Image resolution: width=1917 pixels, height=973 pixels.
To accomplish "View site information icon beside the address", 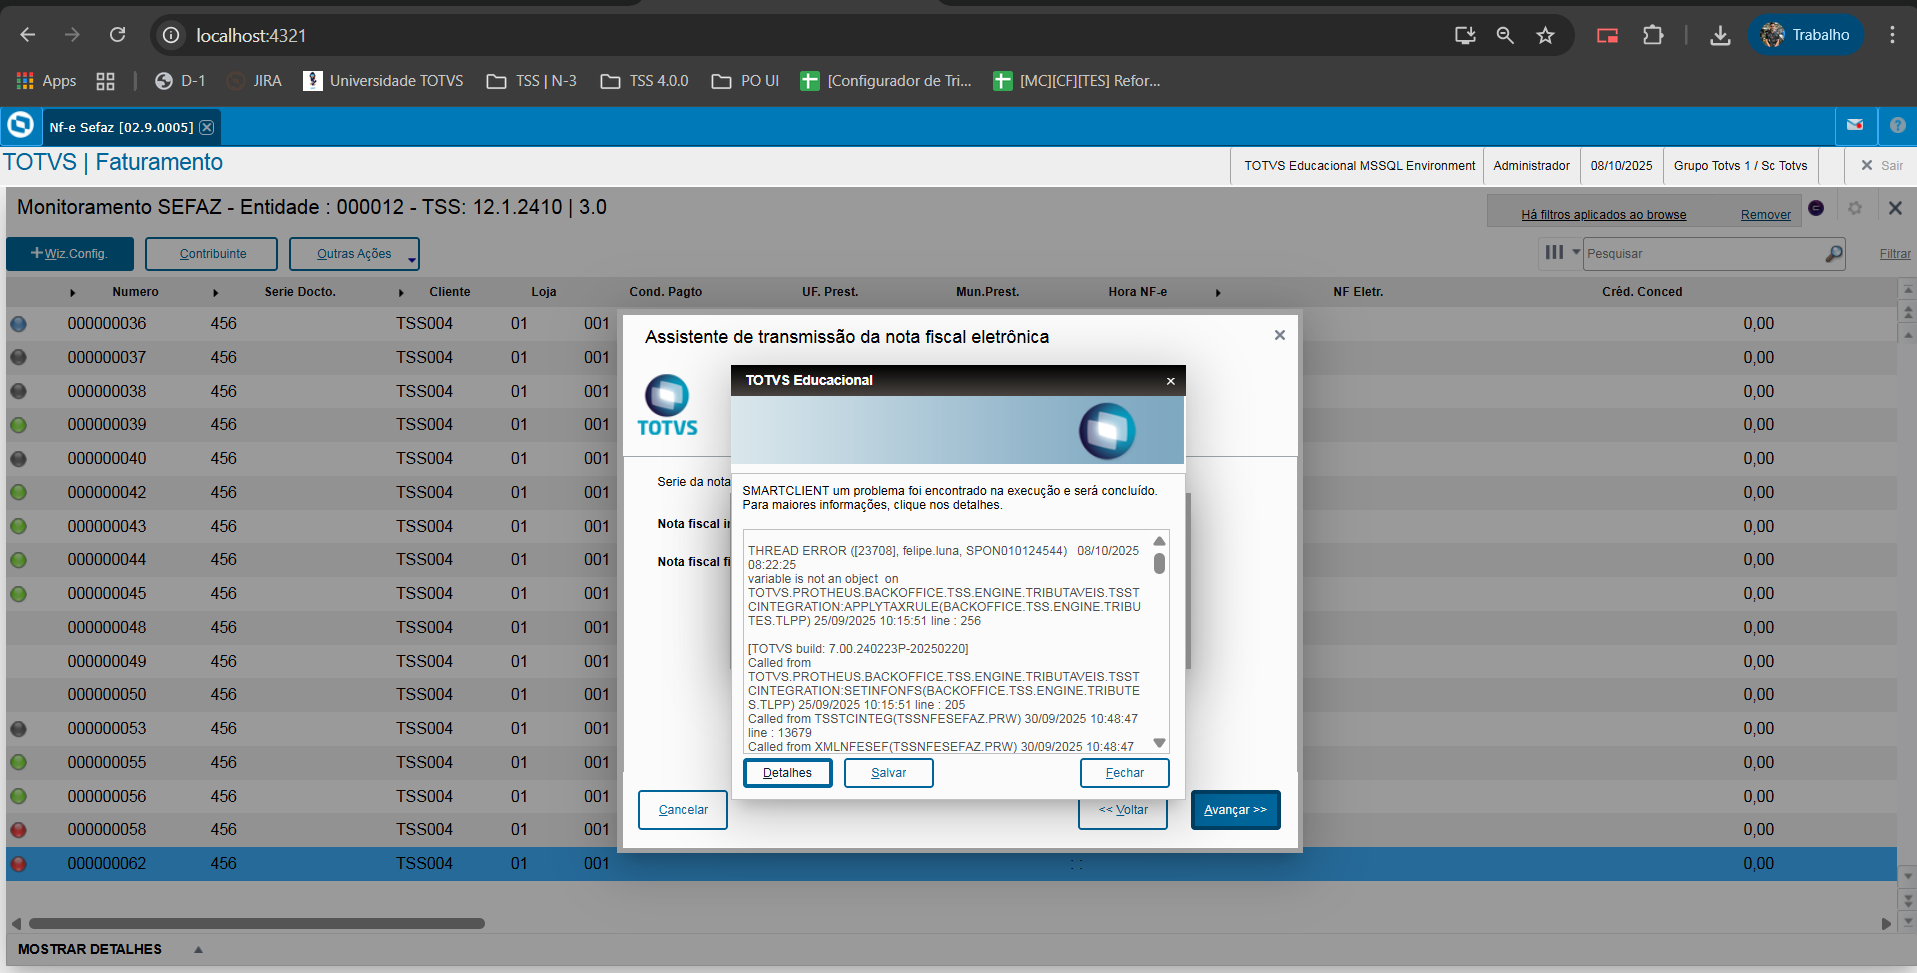I will coord(171,35).
